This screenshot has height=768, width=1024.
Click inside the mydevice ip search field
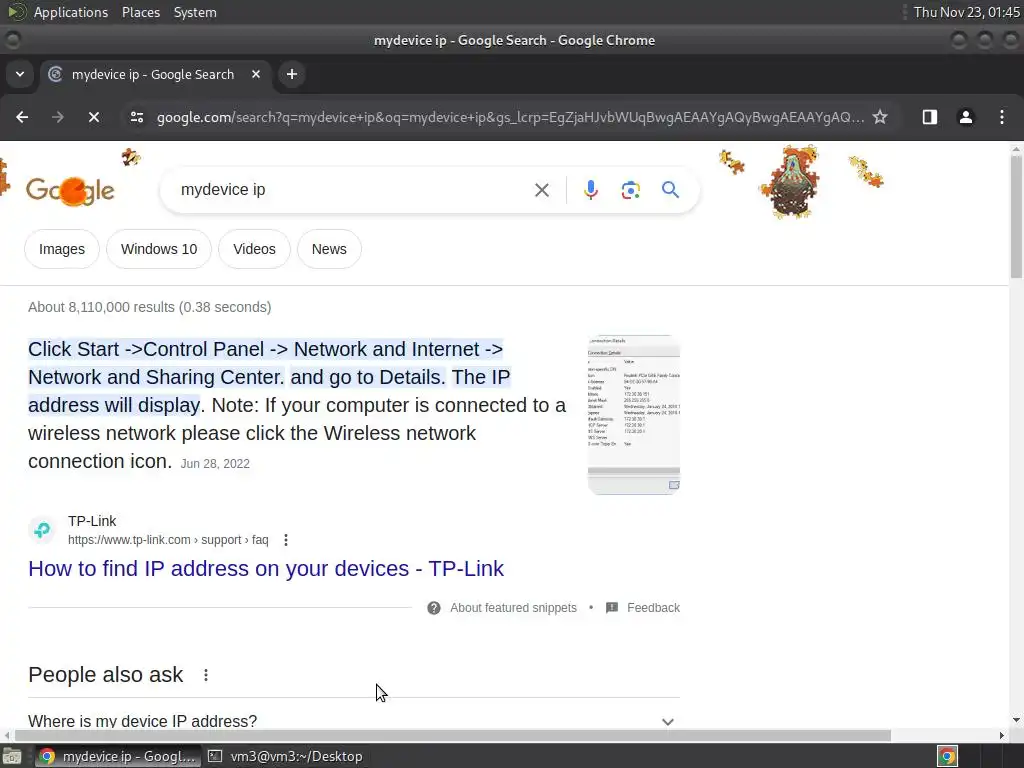tap(353, 190)
